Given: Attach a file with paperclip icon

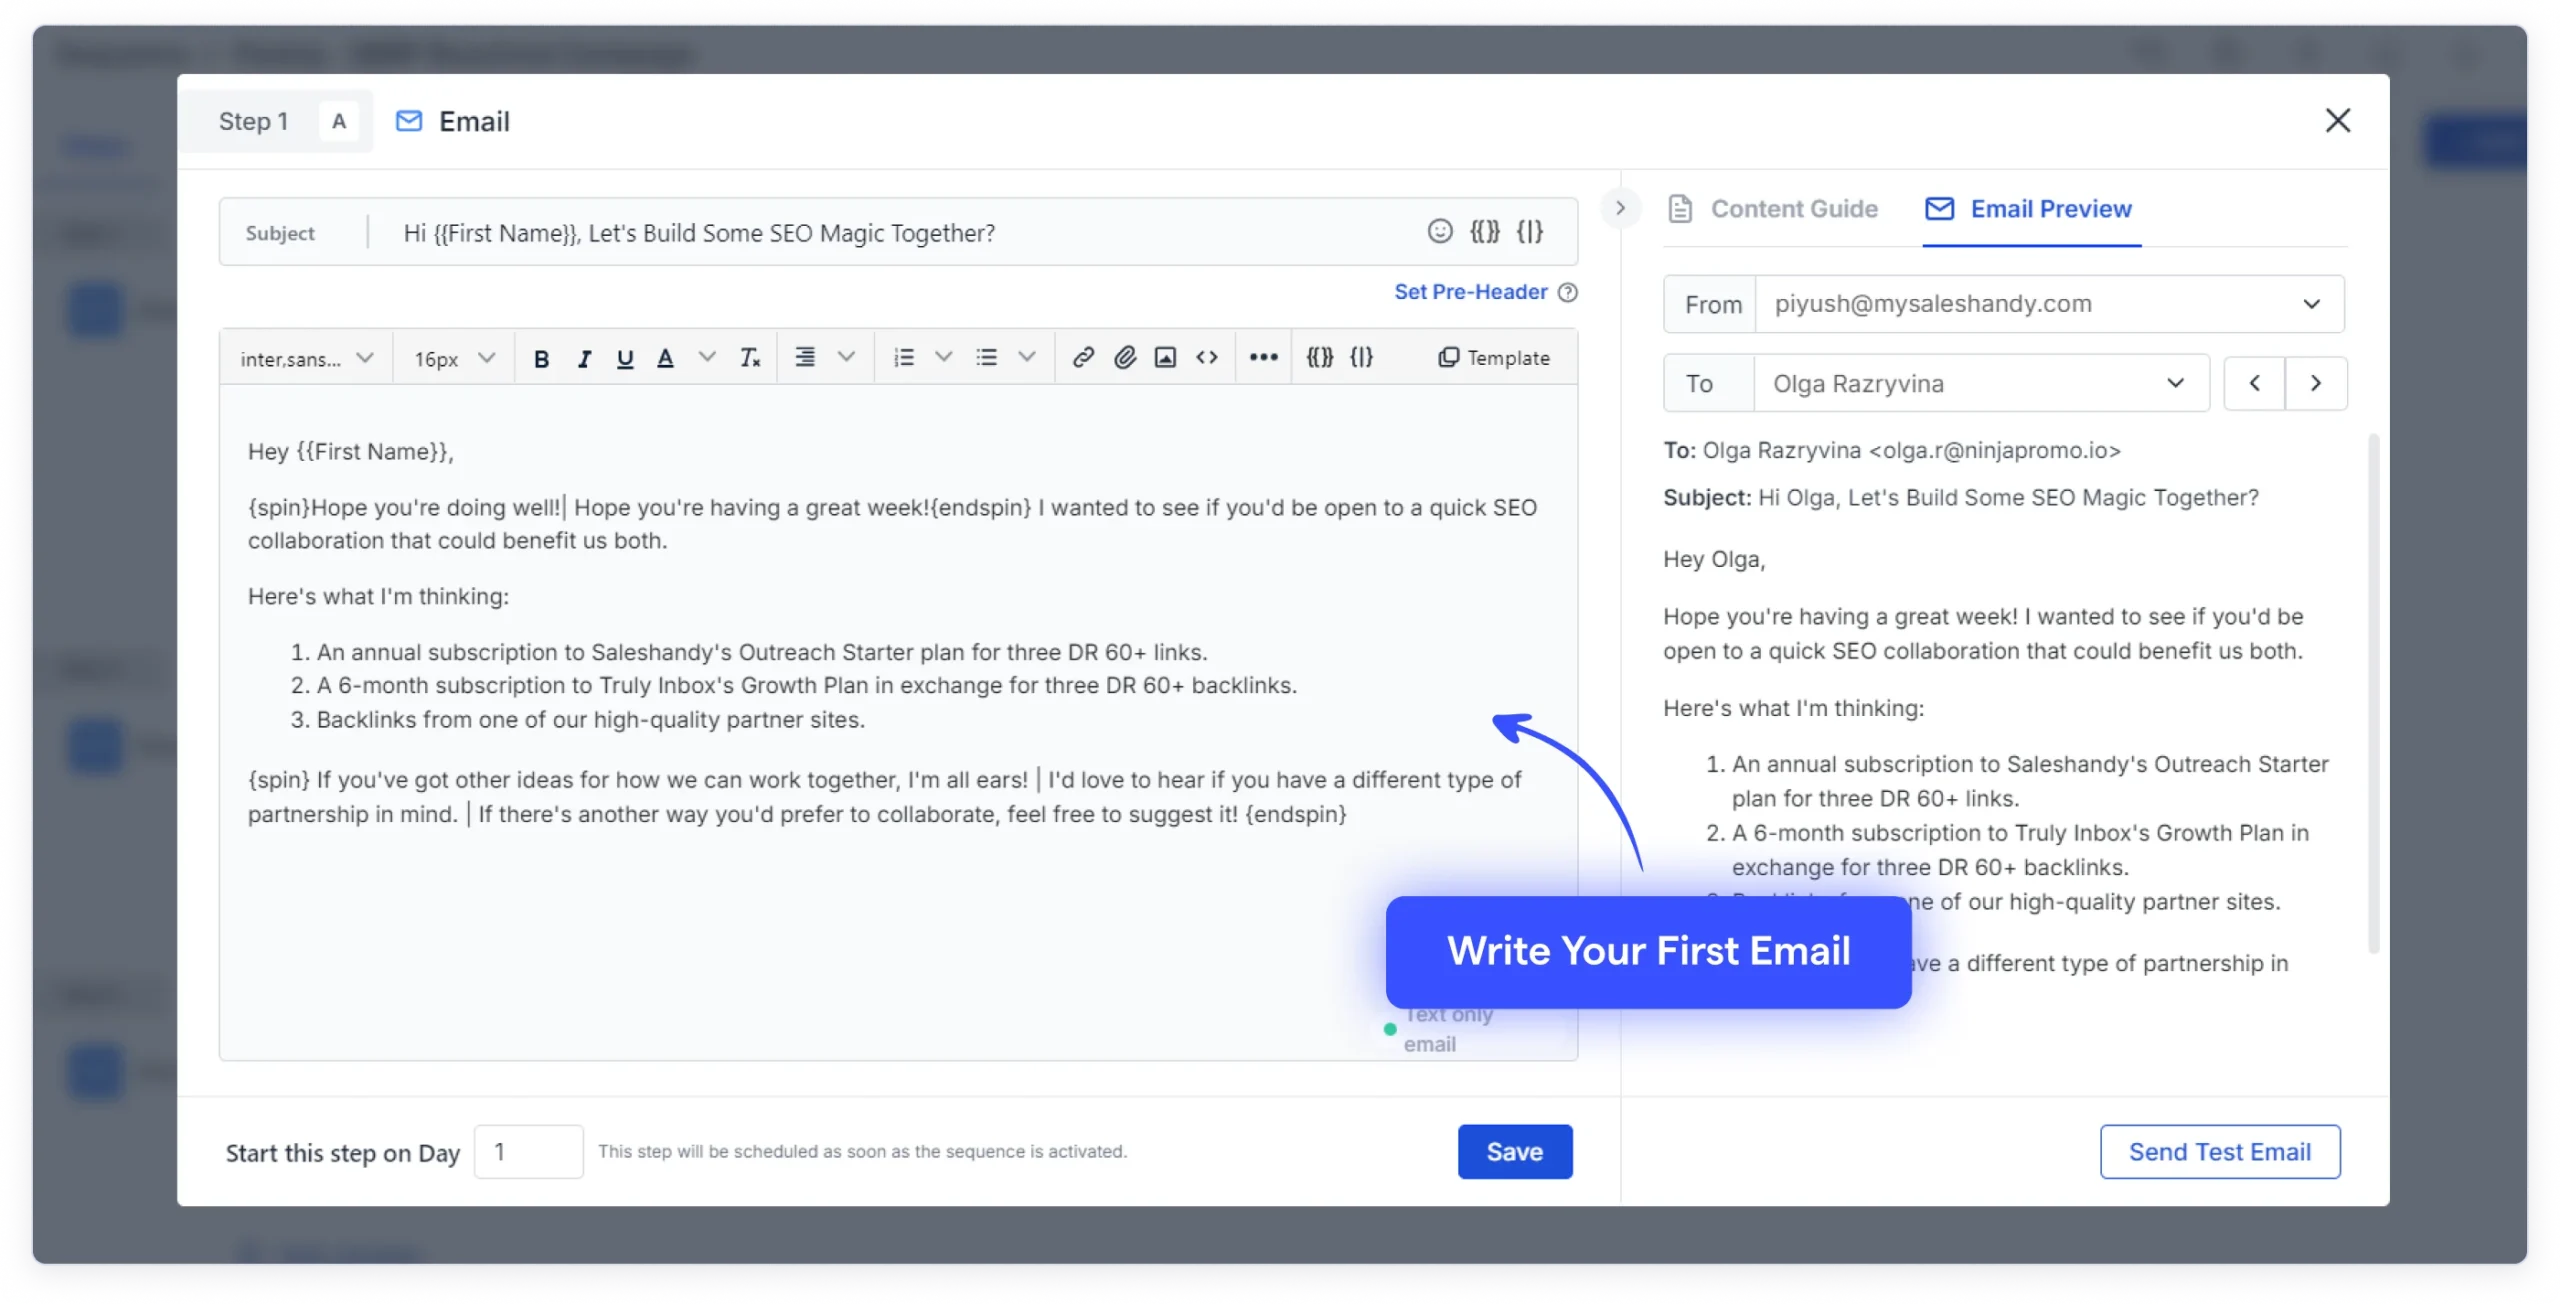Looking at the screenshot, I should 1125,357.
